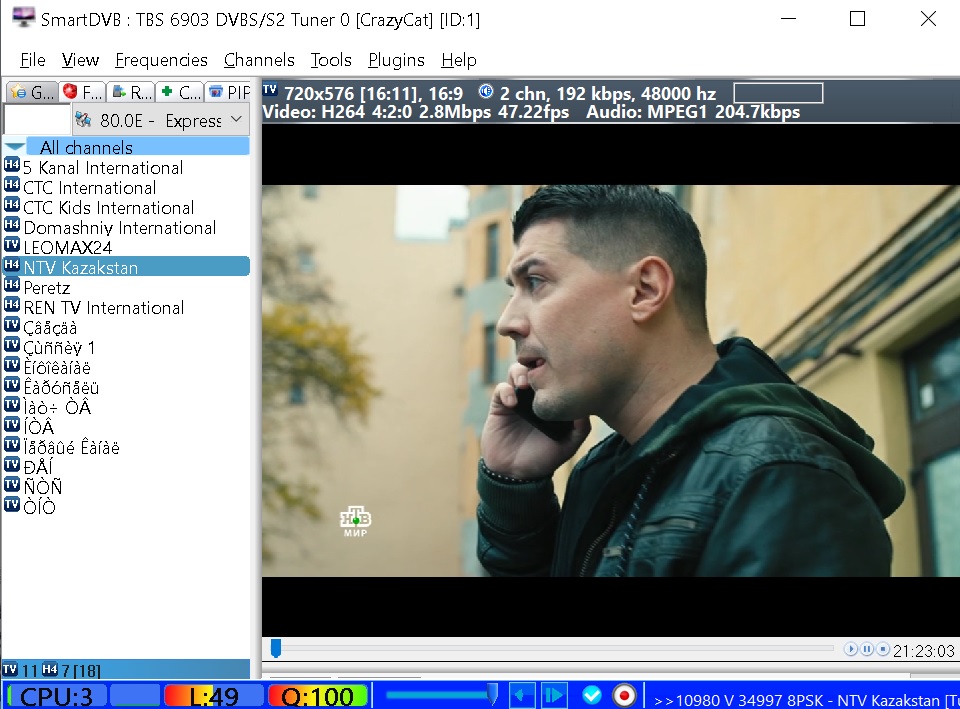This screenshot has width=960, height=709.
Task: Open the Frequencies menu
Action: click(161, 60)
